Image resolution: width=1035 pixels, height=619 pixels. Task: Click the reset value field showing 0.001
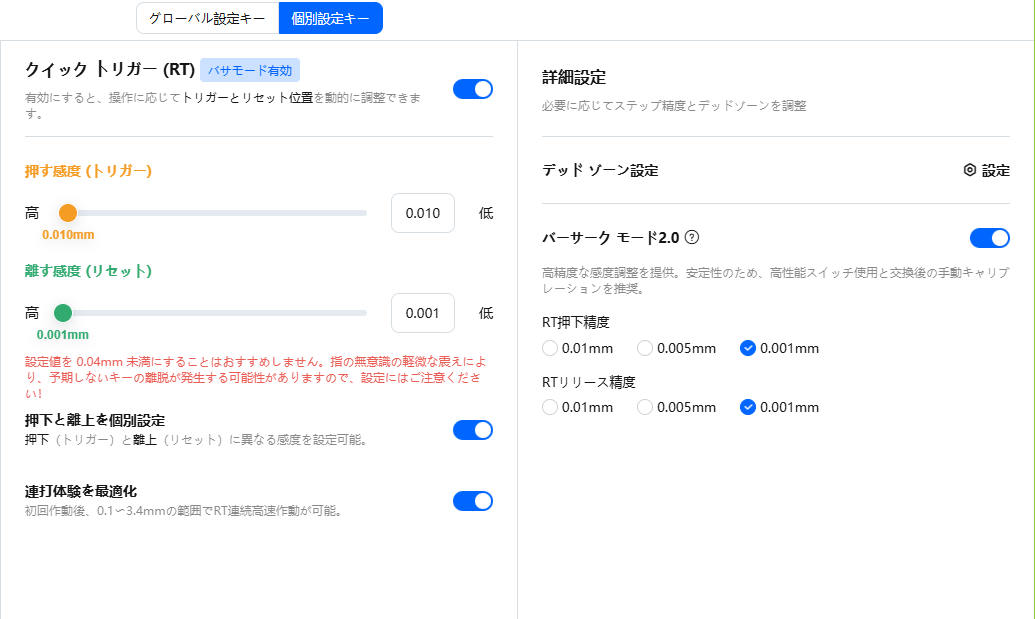422,313
